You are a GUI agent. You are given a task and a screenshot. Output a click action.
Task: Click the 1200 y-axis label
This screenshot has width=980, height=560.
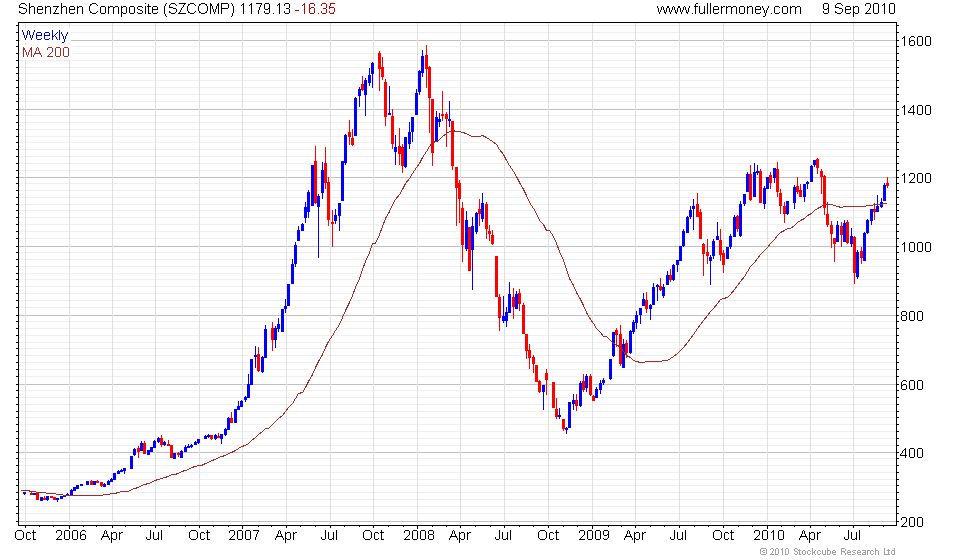coord(916,179)
